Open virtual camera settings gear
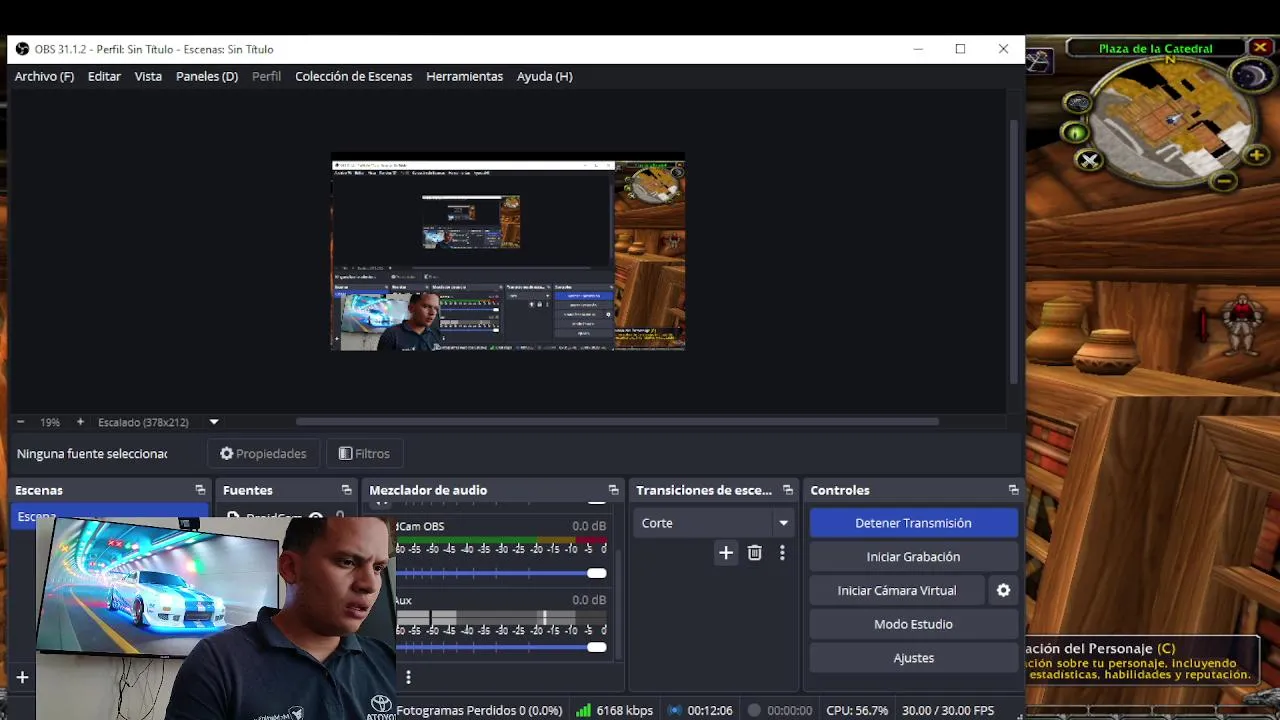Screen dimensions: 1280x720 (x=1003, y=591)
